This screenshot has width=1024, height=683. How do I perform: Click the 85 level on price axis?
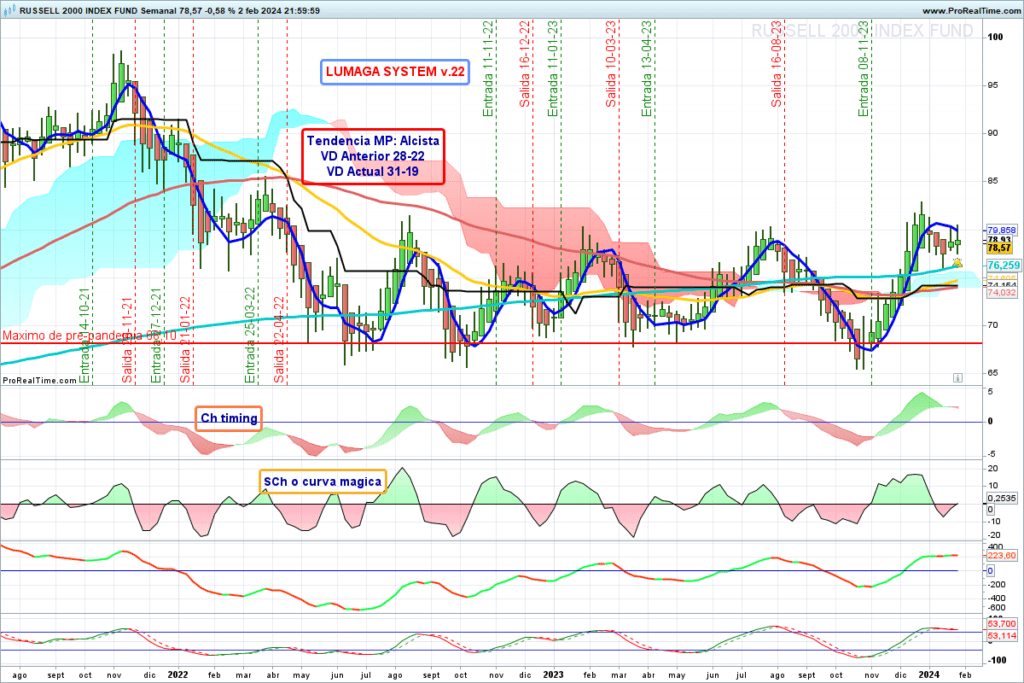pyautogui.click(x=993, y=181)
